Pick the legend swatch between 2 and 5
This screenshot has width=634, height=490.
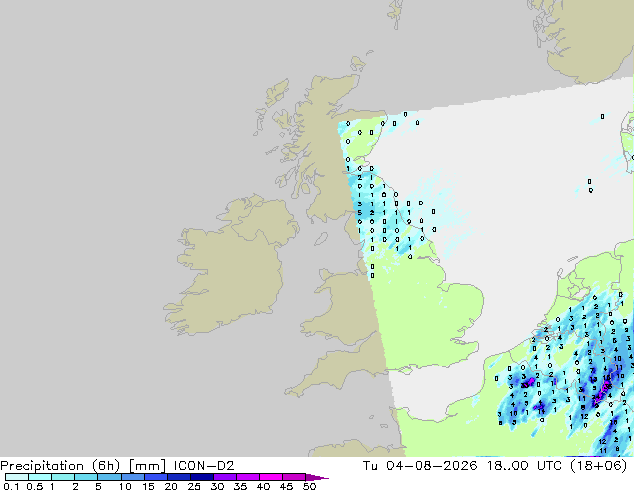86,477
